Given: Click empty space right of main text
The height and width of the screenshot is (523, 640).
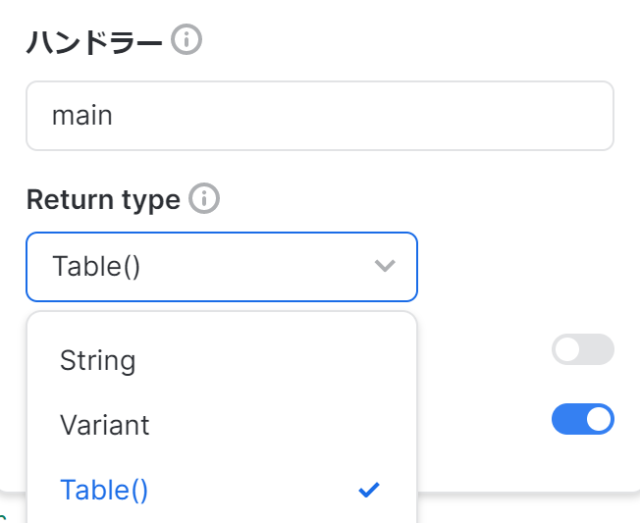Looking at the screenshot, I should point(400,116).
